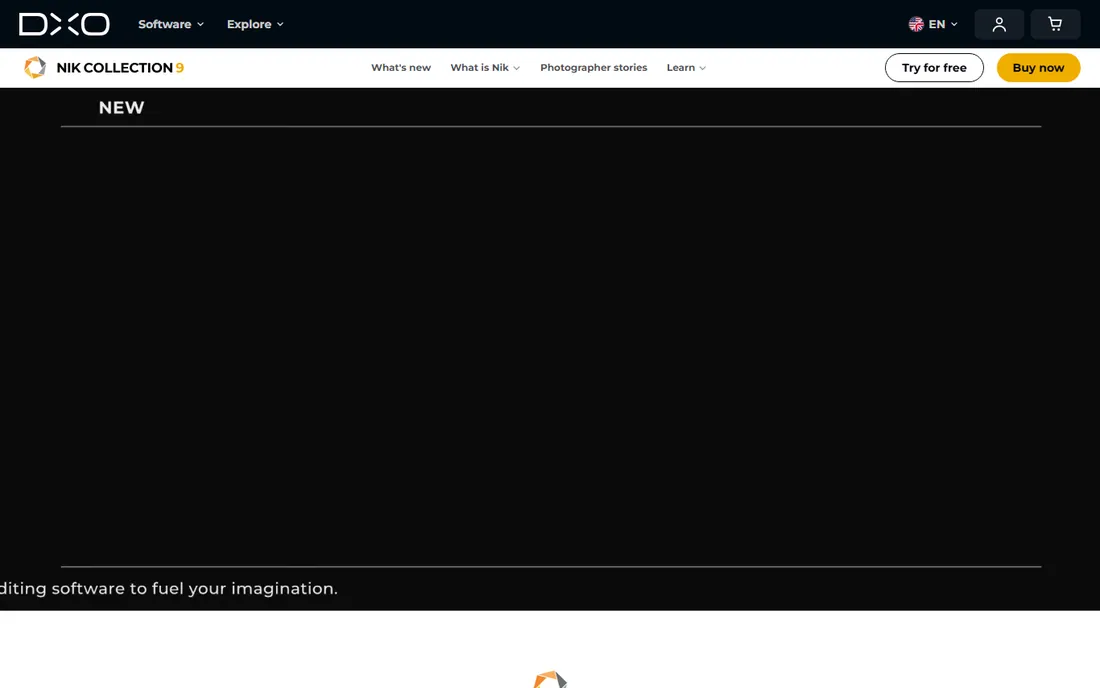Expand the Learn menu
This screenshot has height=688, width=1100.
685,67
